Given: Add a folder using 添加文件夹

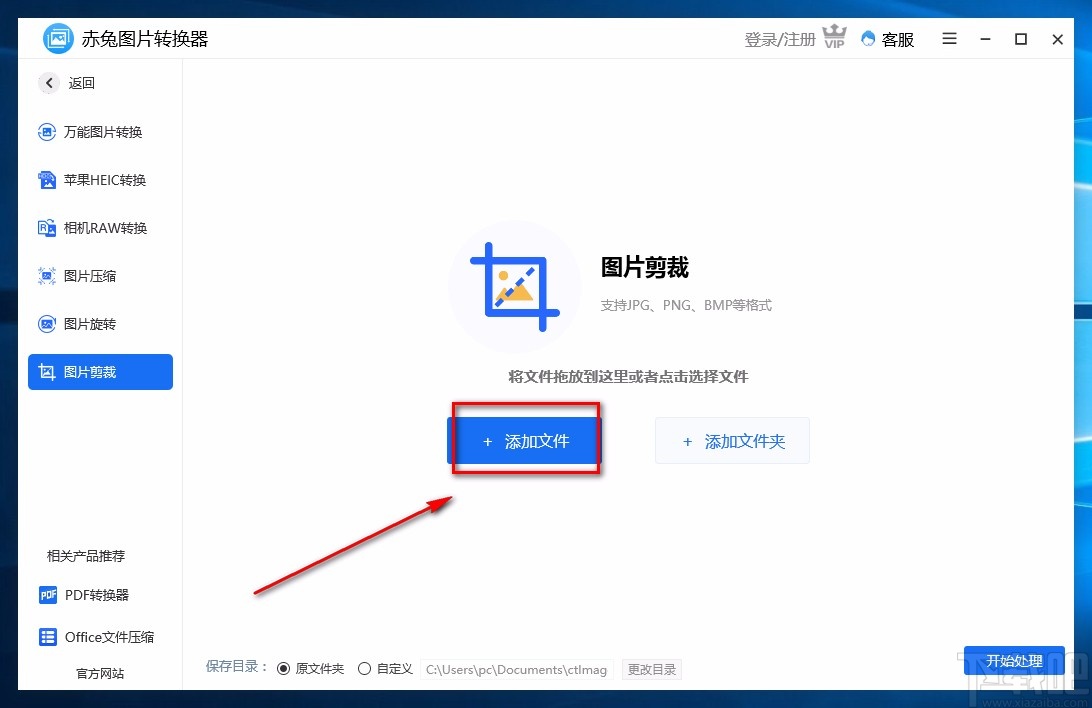Looking at the screenshot, I should point(732,440).
